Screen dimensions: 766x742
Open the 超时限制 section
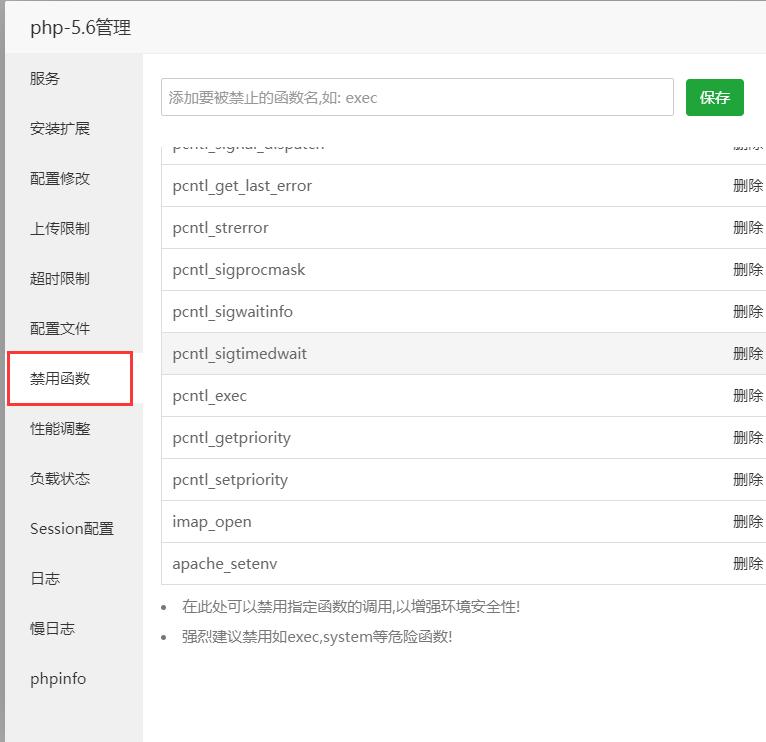click(60, 278)
